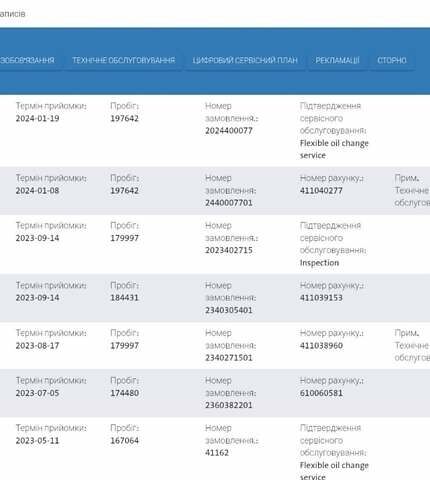The width and height of the screenshot is (430, 480).
Task: Click Flexible oil change service for 2023-05-11
Action: tap(334, 471)
